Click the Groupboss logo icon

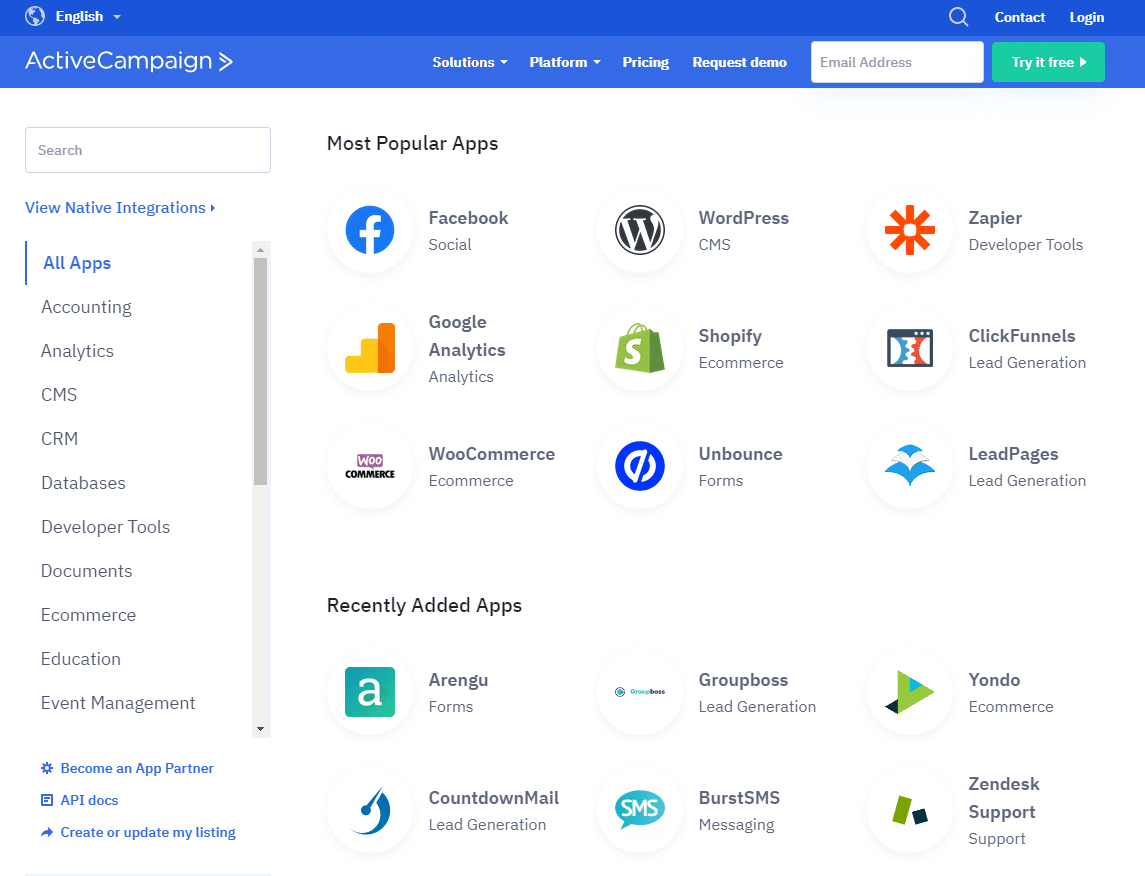pos(640,691)
